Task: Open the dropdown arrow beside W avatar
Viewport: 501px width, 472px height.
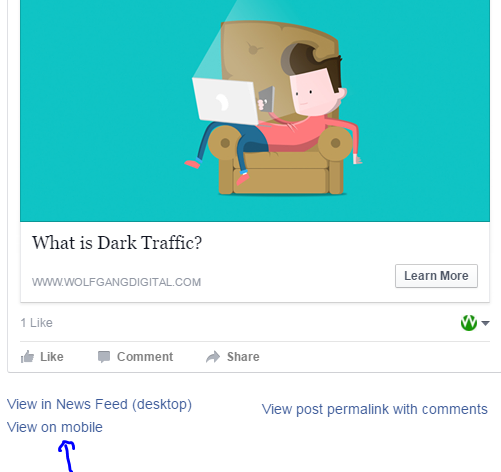Action: click(485, 323)
